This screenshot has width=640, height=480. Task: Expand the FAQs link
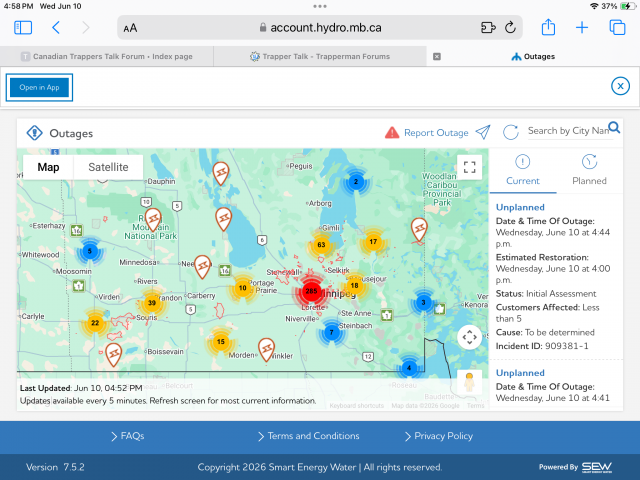[x=127, y=436]
